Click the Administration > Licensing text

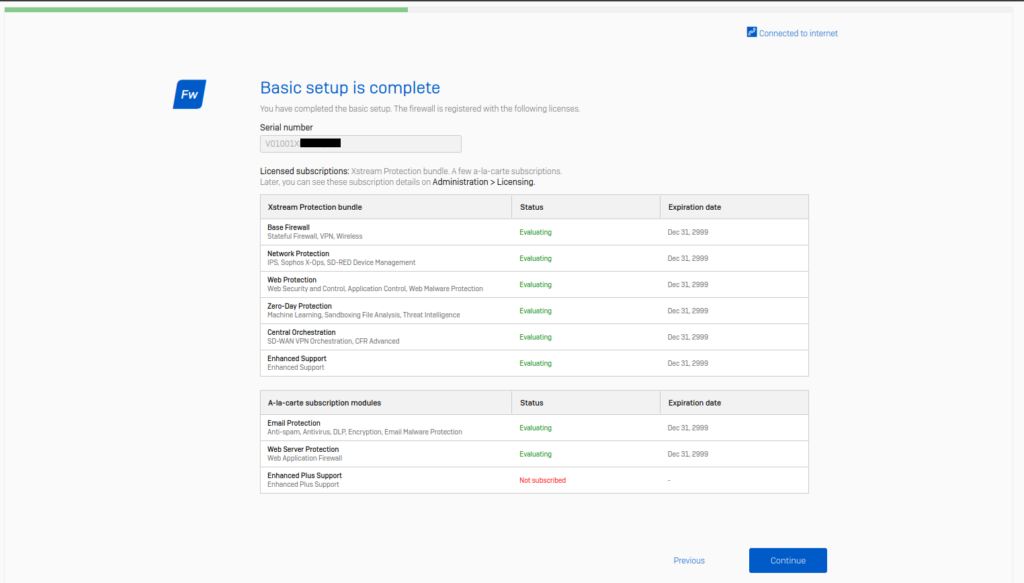point(483,182)
